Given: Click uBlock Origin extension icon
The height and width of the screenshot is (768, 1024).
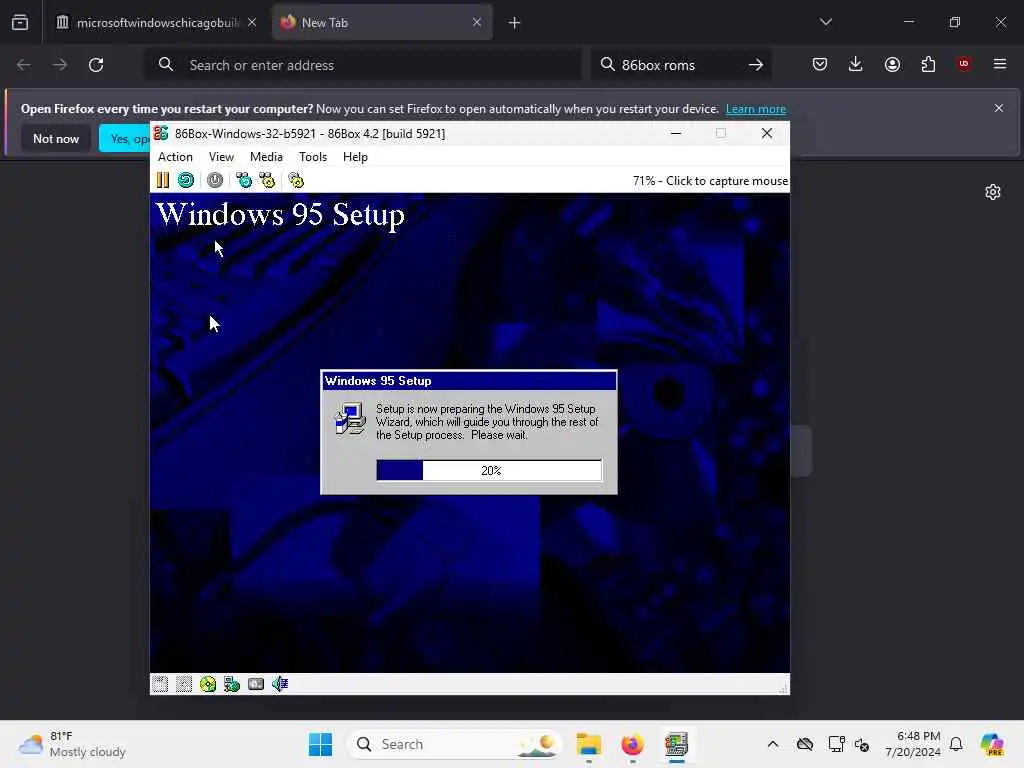Looking at the screenshot, I should [964, 64].
